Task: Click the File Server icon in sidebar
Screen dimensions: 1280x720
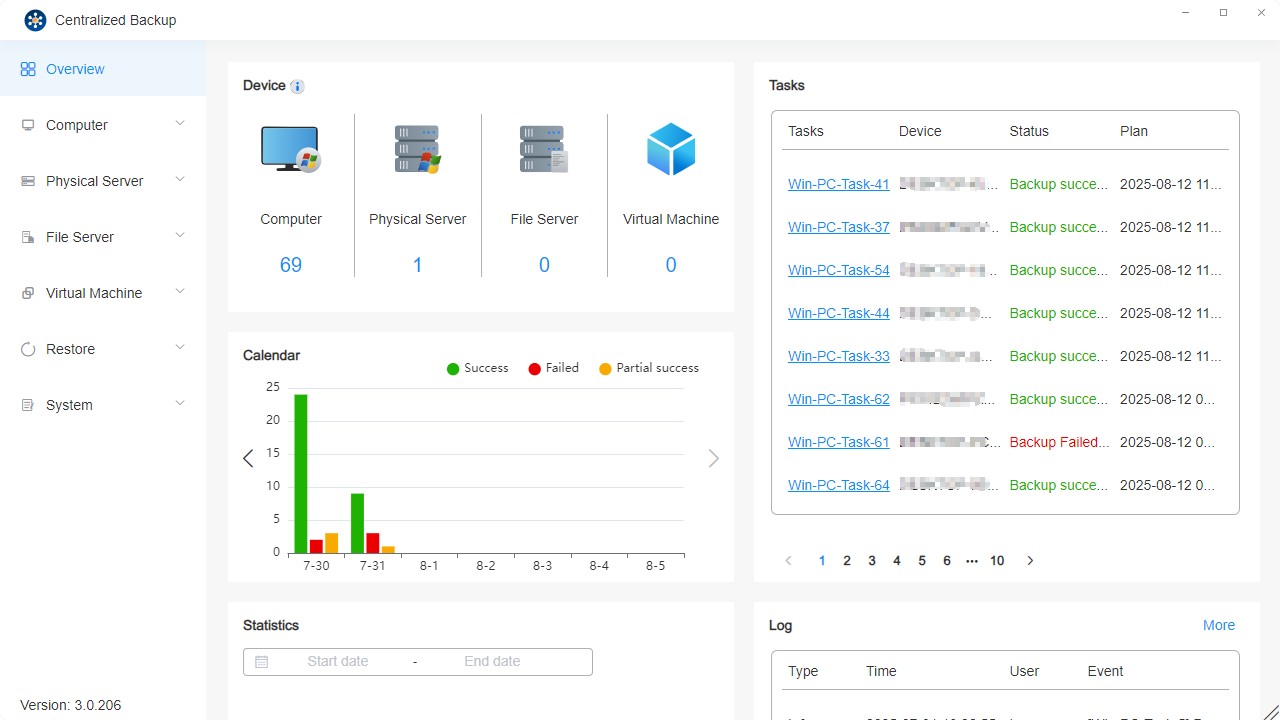Action: click(x=28, y=238)
